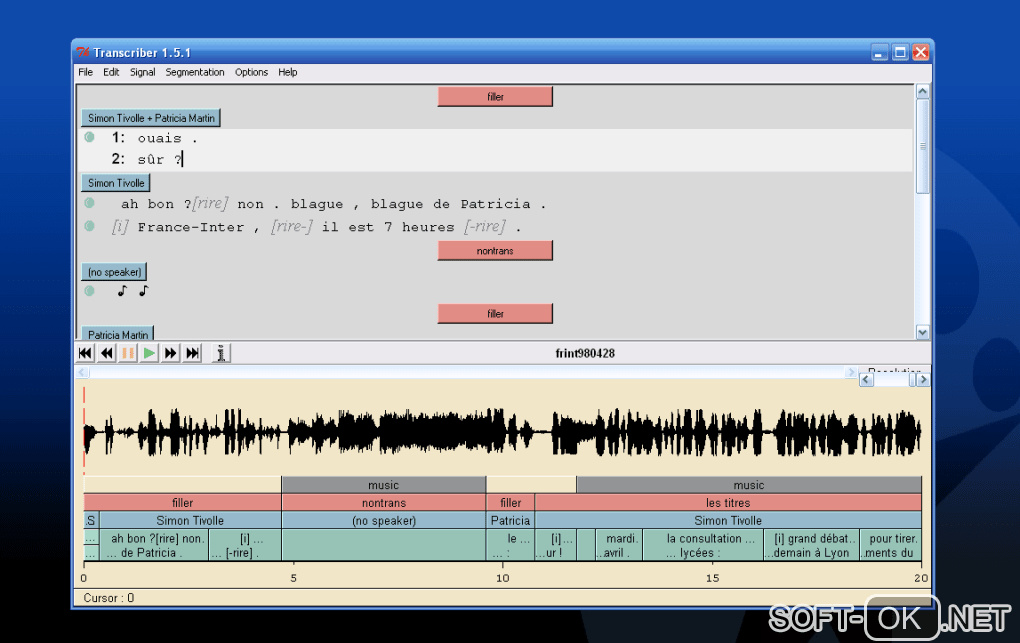Click the '(no speaker)' turn button
The image size is (1020, 643).
114,272
